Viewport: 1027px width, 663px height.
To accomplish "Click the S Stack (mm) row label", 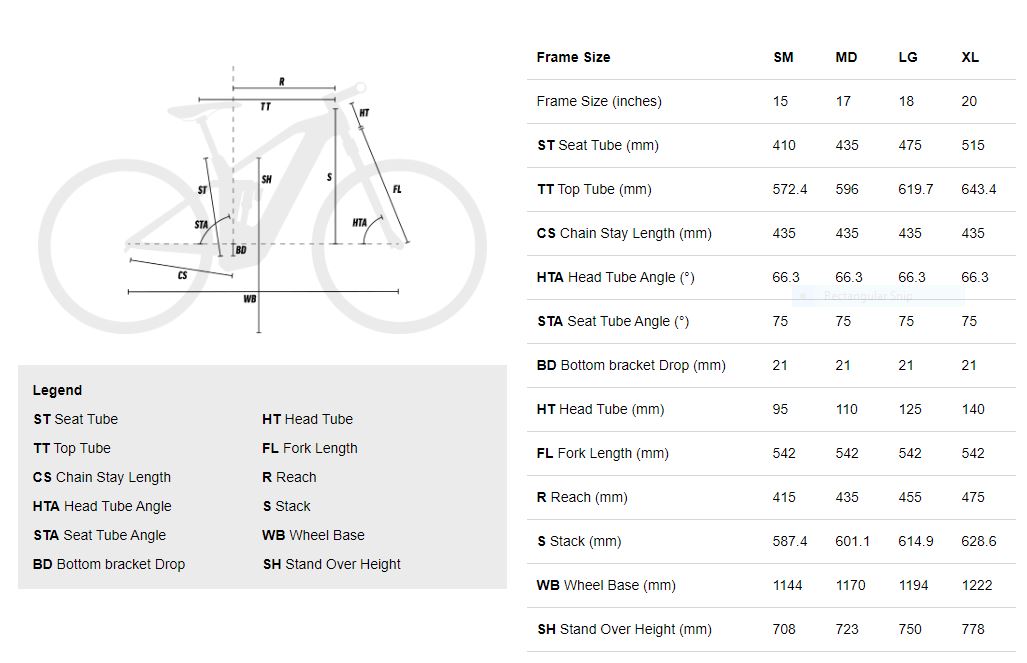I will click(579, 542).
